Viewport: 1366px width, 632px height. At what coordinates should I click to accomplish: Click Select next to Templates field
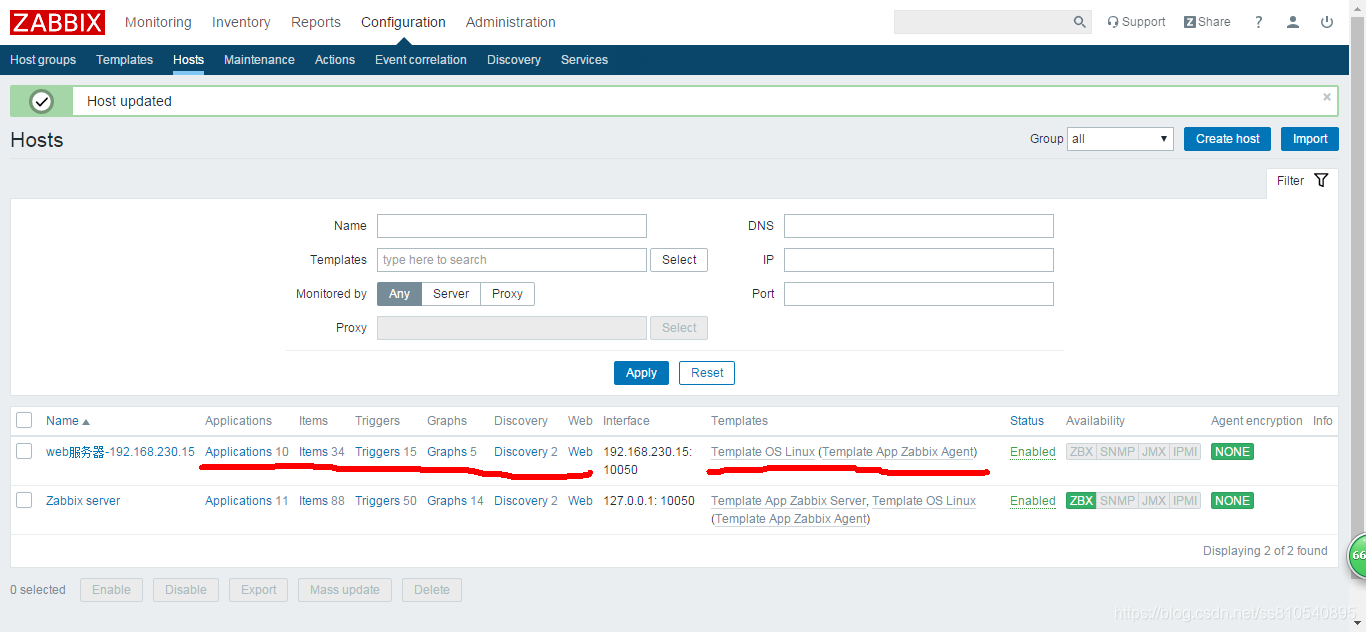(x=679, y=260)
